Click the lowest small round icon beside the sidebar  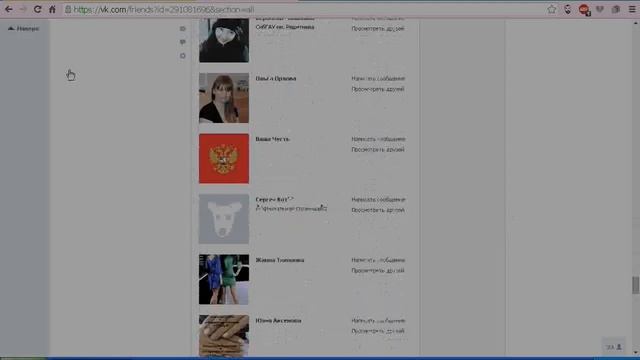tap(182, 56)
